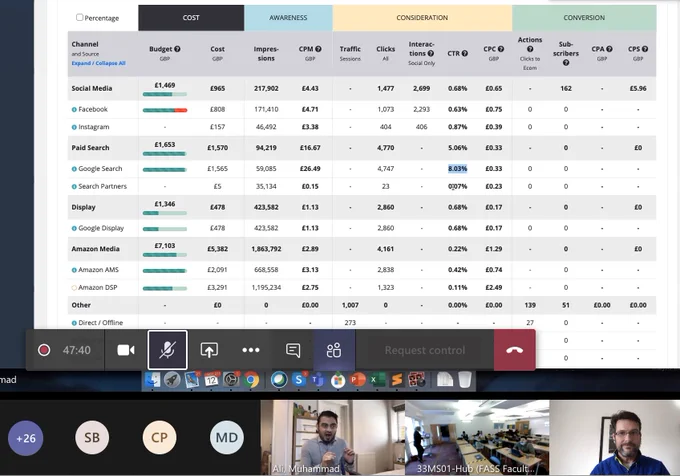Show the meeting chat conversation
Image resolution: width=680 pixels, height=476 pixels.
point(293,350)
